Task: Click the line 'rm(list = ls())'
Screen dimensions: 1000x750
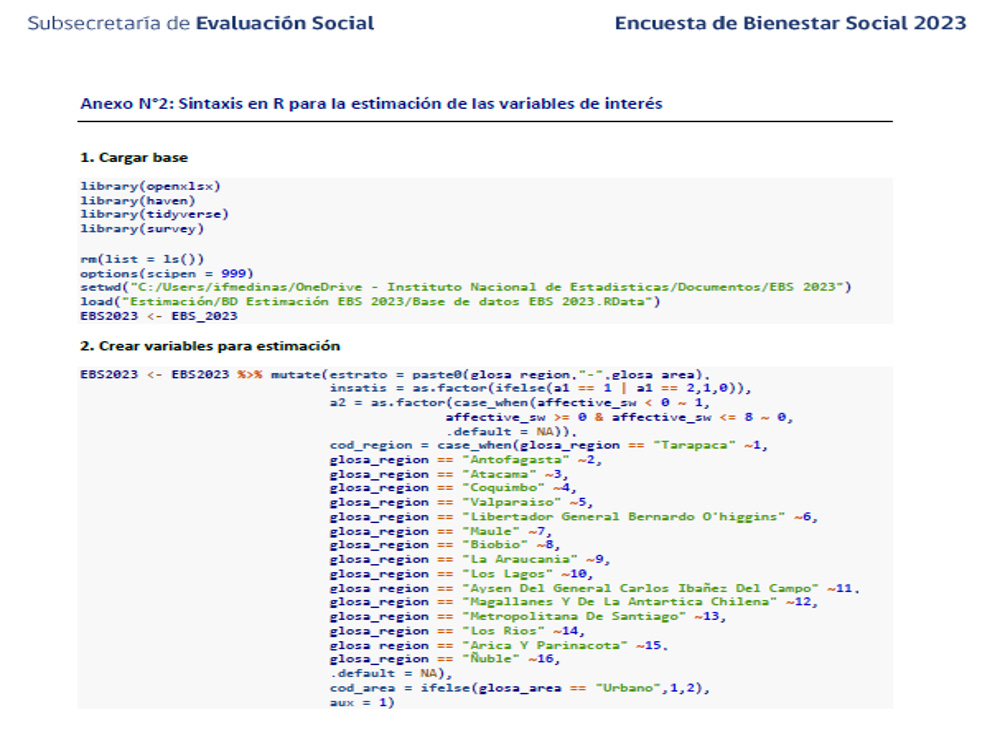Action: (142, 259)
